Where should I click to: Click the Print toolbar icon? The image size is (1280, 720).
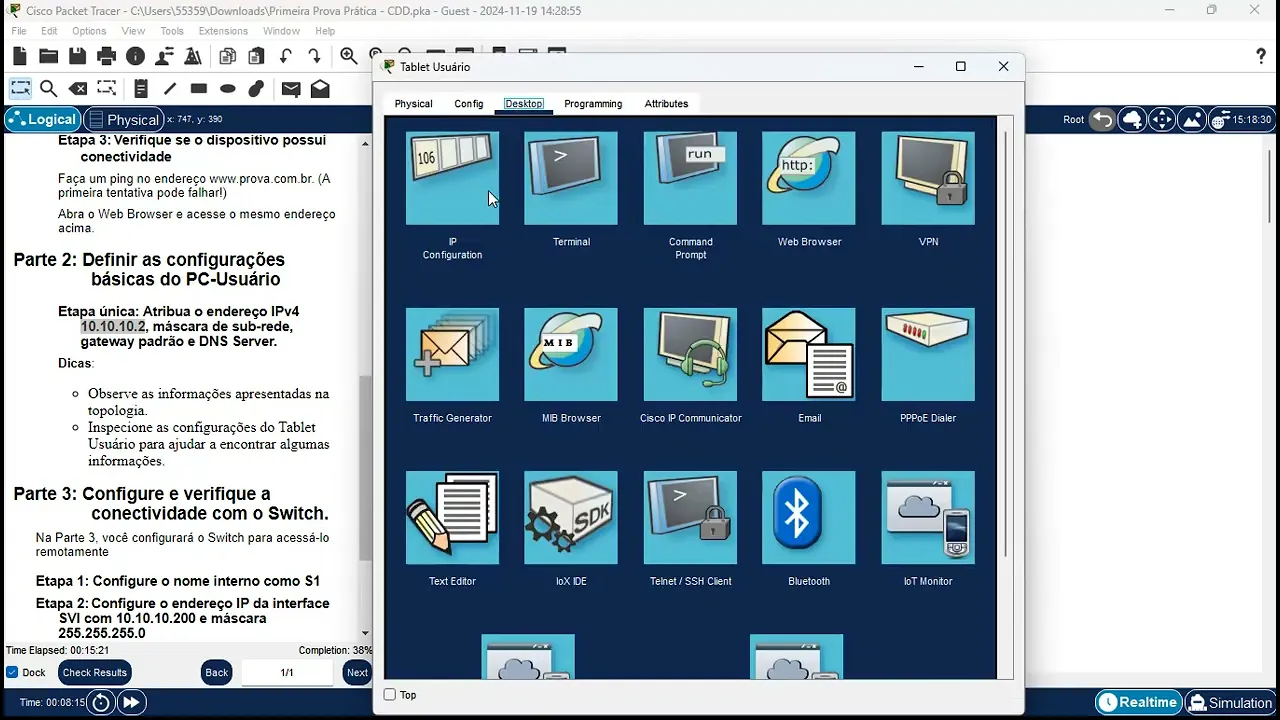coord(106,56)
